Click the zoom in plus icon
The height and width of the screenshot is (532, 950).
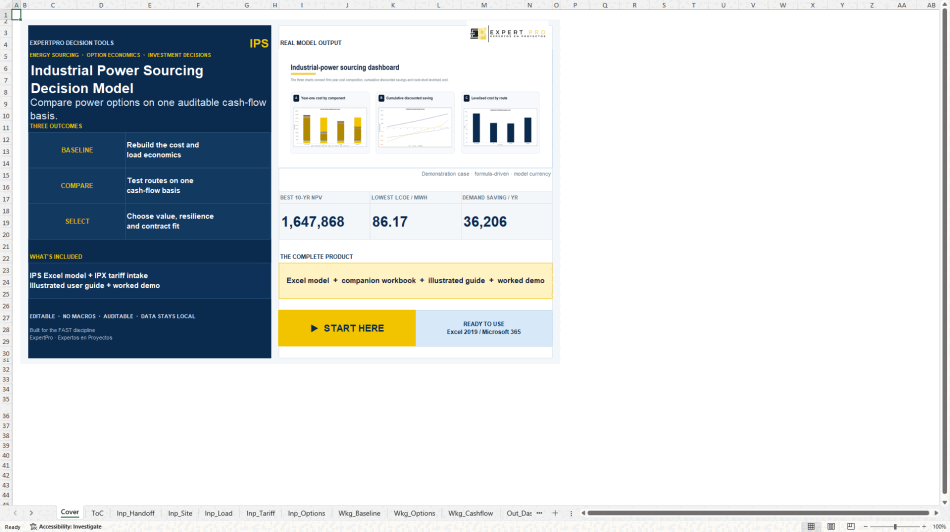924,527
